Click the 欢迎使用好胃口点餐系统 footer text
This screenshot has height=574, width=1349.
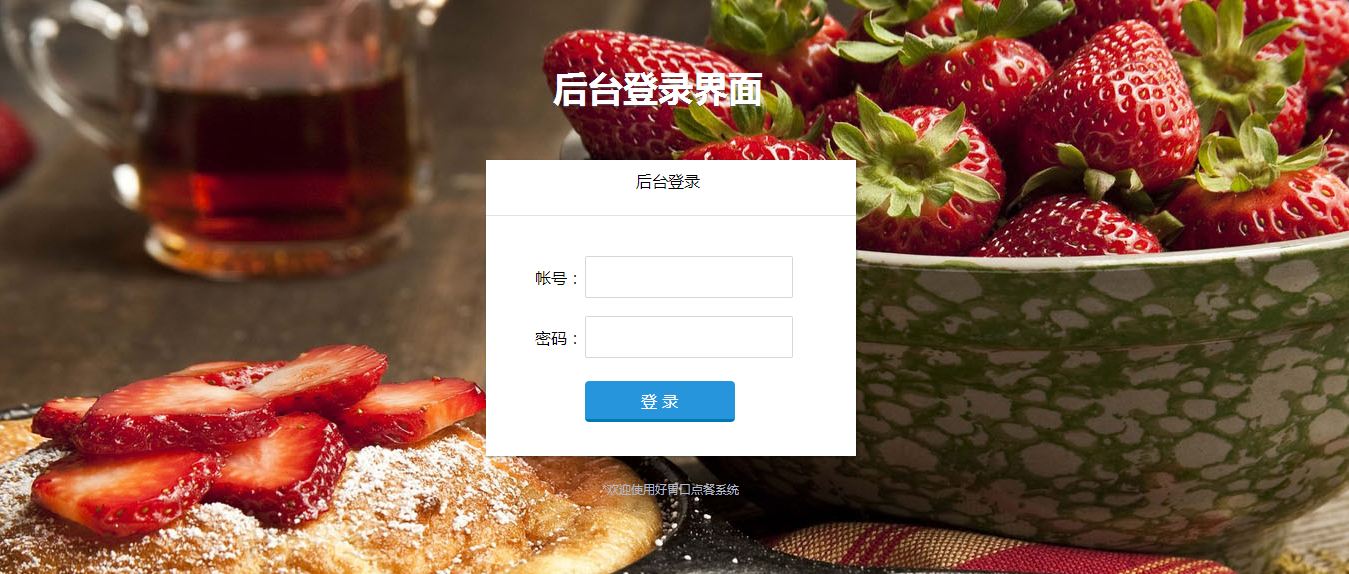point(671,490)
